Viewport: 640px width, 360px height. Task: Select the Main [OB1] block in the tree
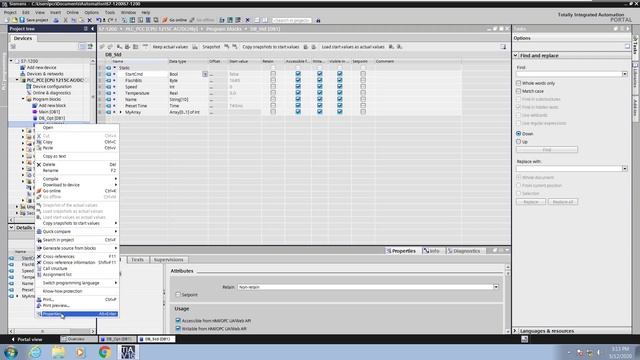49,112
